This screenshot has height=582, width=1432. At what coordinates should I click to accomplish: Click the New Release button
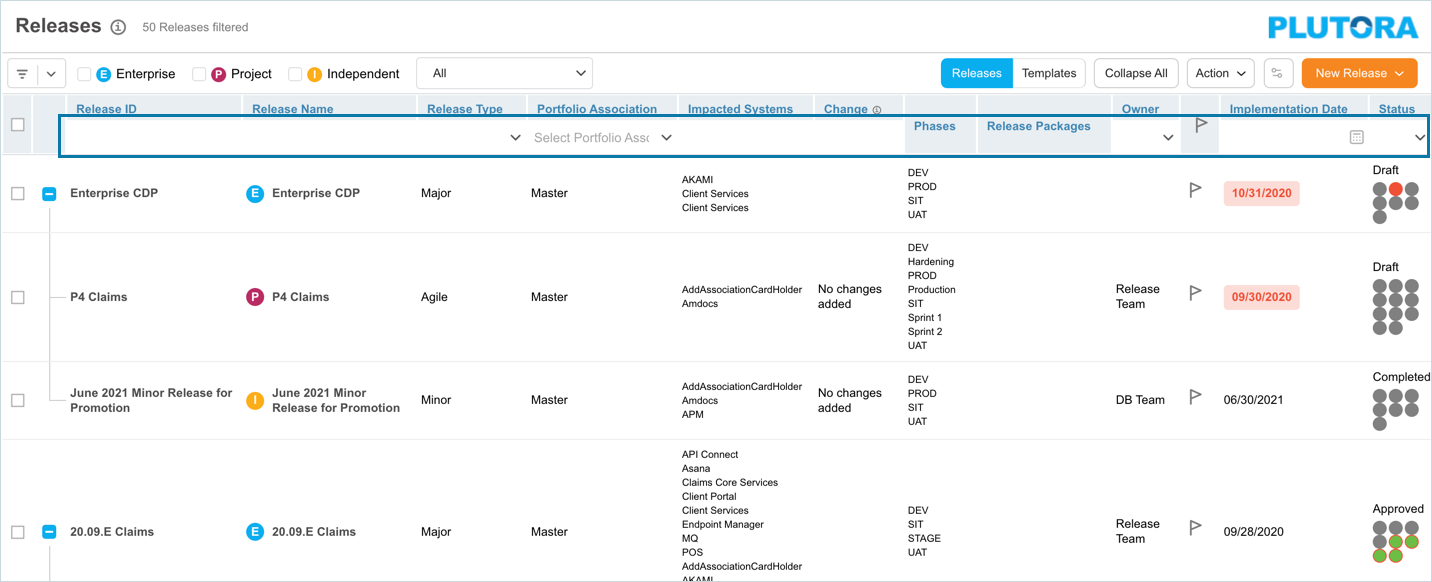point(1359,73)
